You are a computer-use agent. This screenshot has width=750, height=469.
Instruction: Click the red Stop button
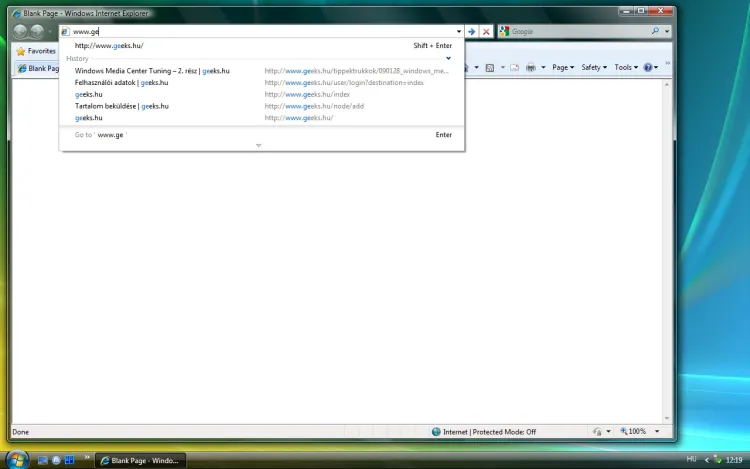(486, 32)
